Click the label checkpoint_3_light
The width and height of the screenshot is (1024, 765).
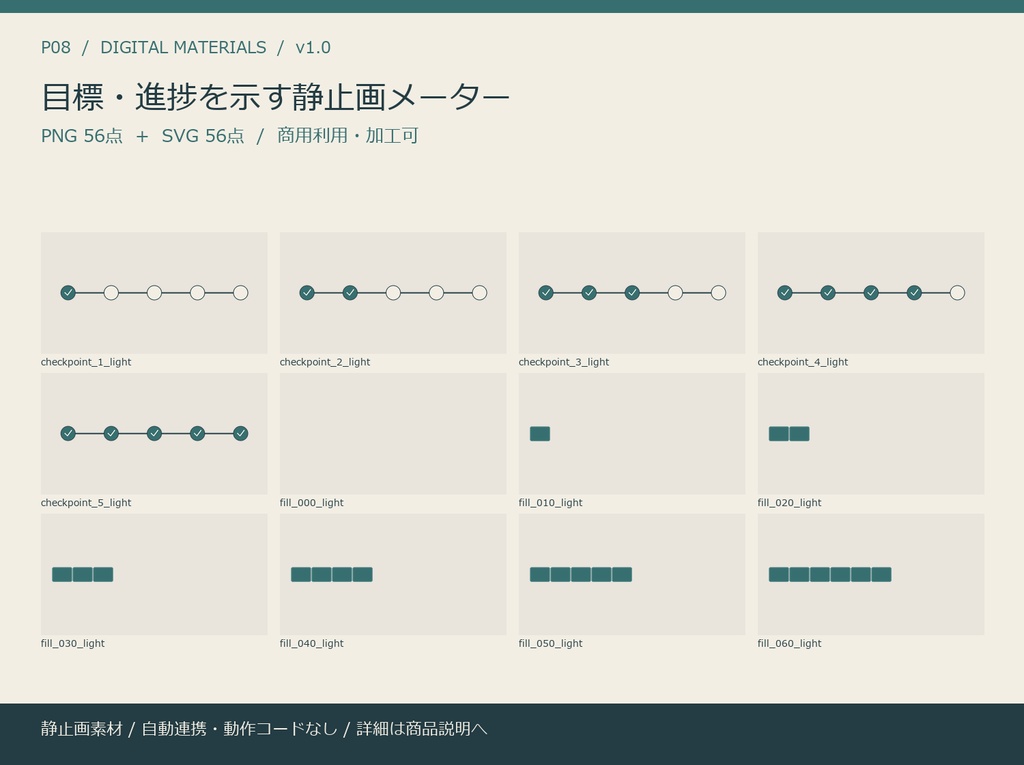tap(564, 362)
